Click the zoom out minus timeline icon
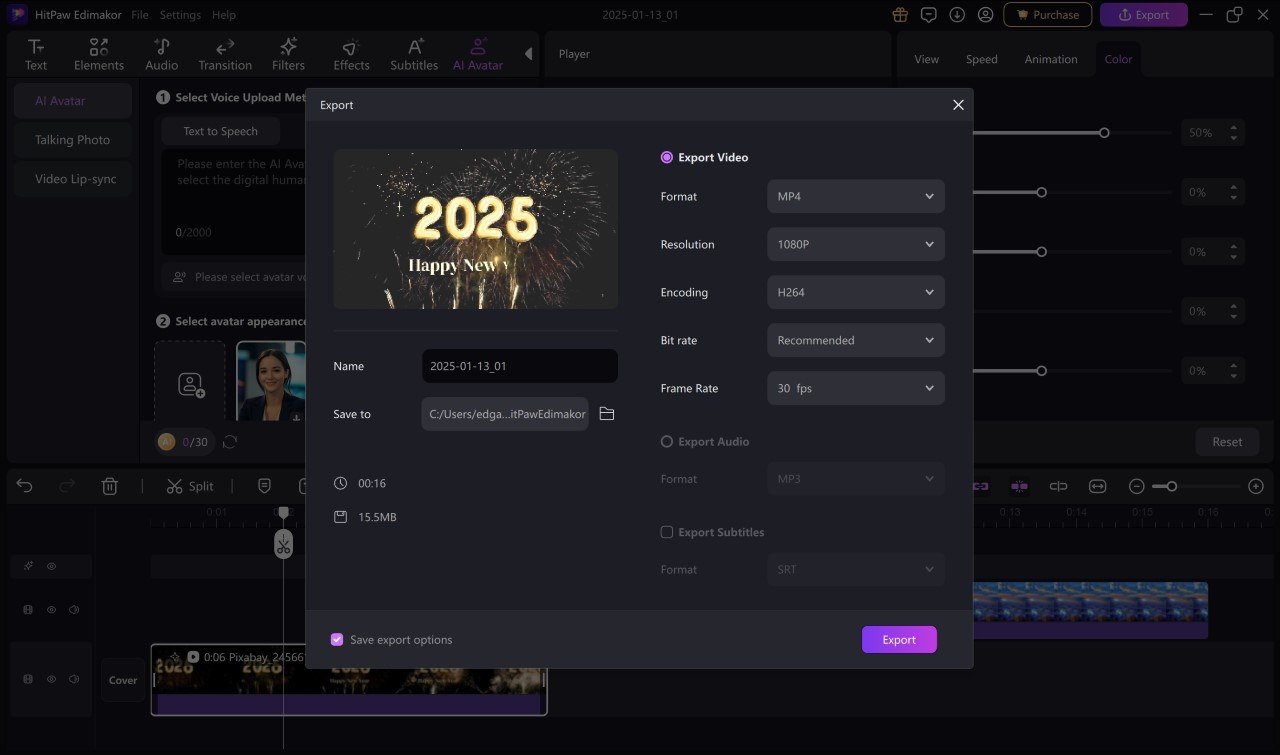This screenshot has width=1280, height=755. pyautogui.click(x=1137, y=486)
